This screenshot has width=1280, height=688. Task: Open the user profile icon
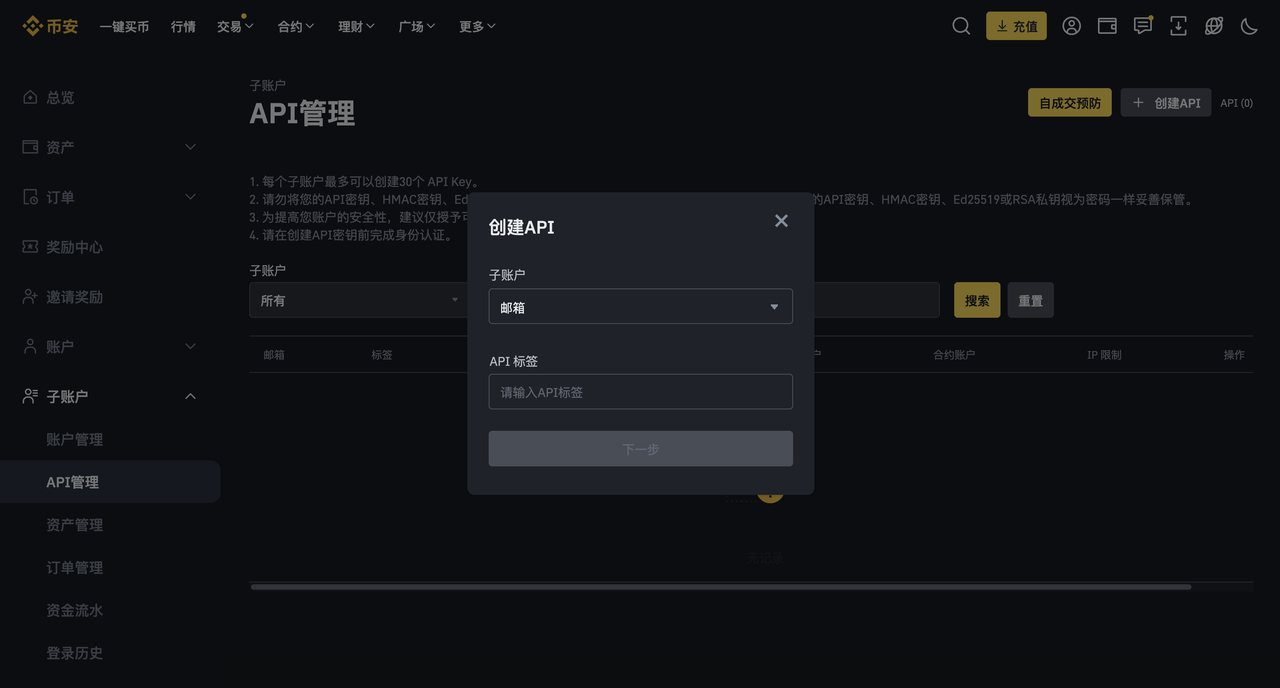click(x=1071, y=26)
